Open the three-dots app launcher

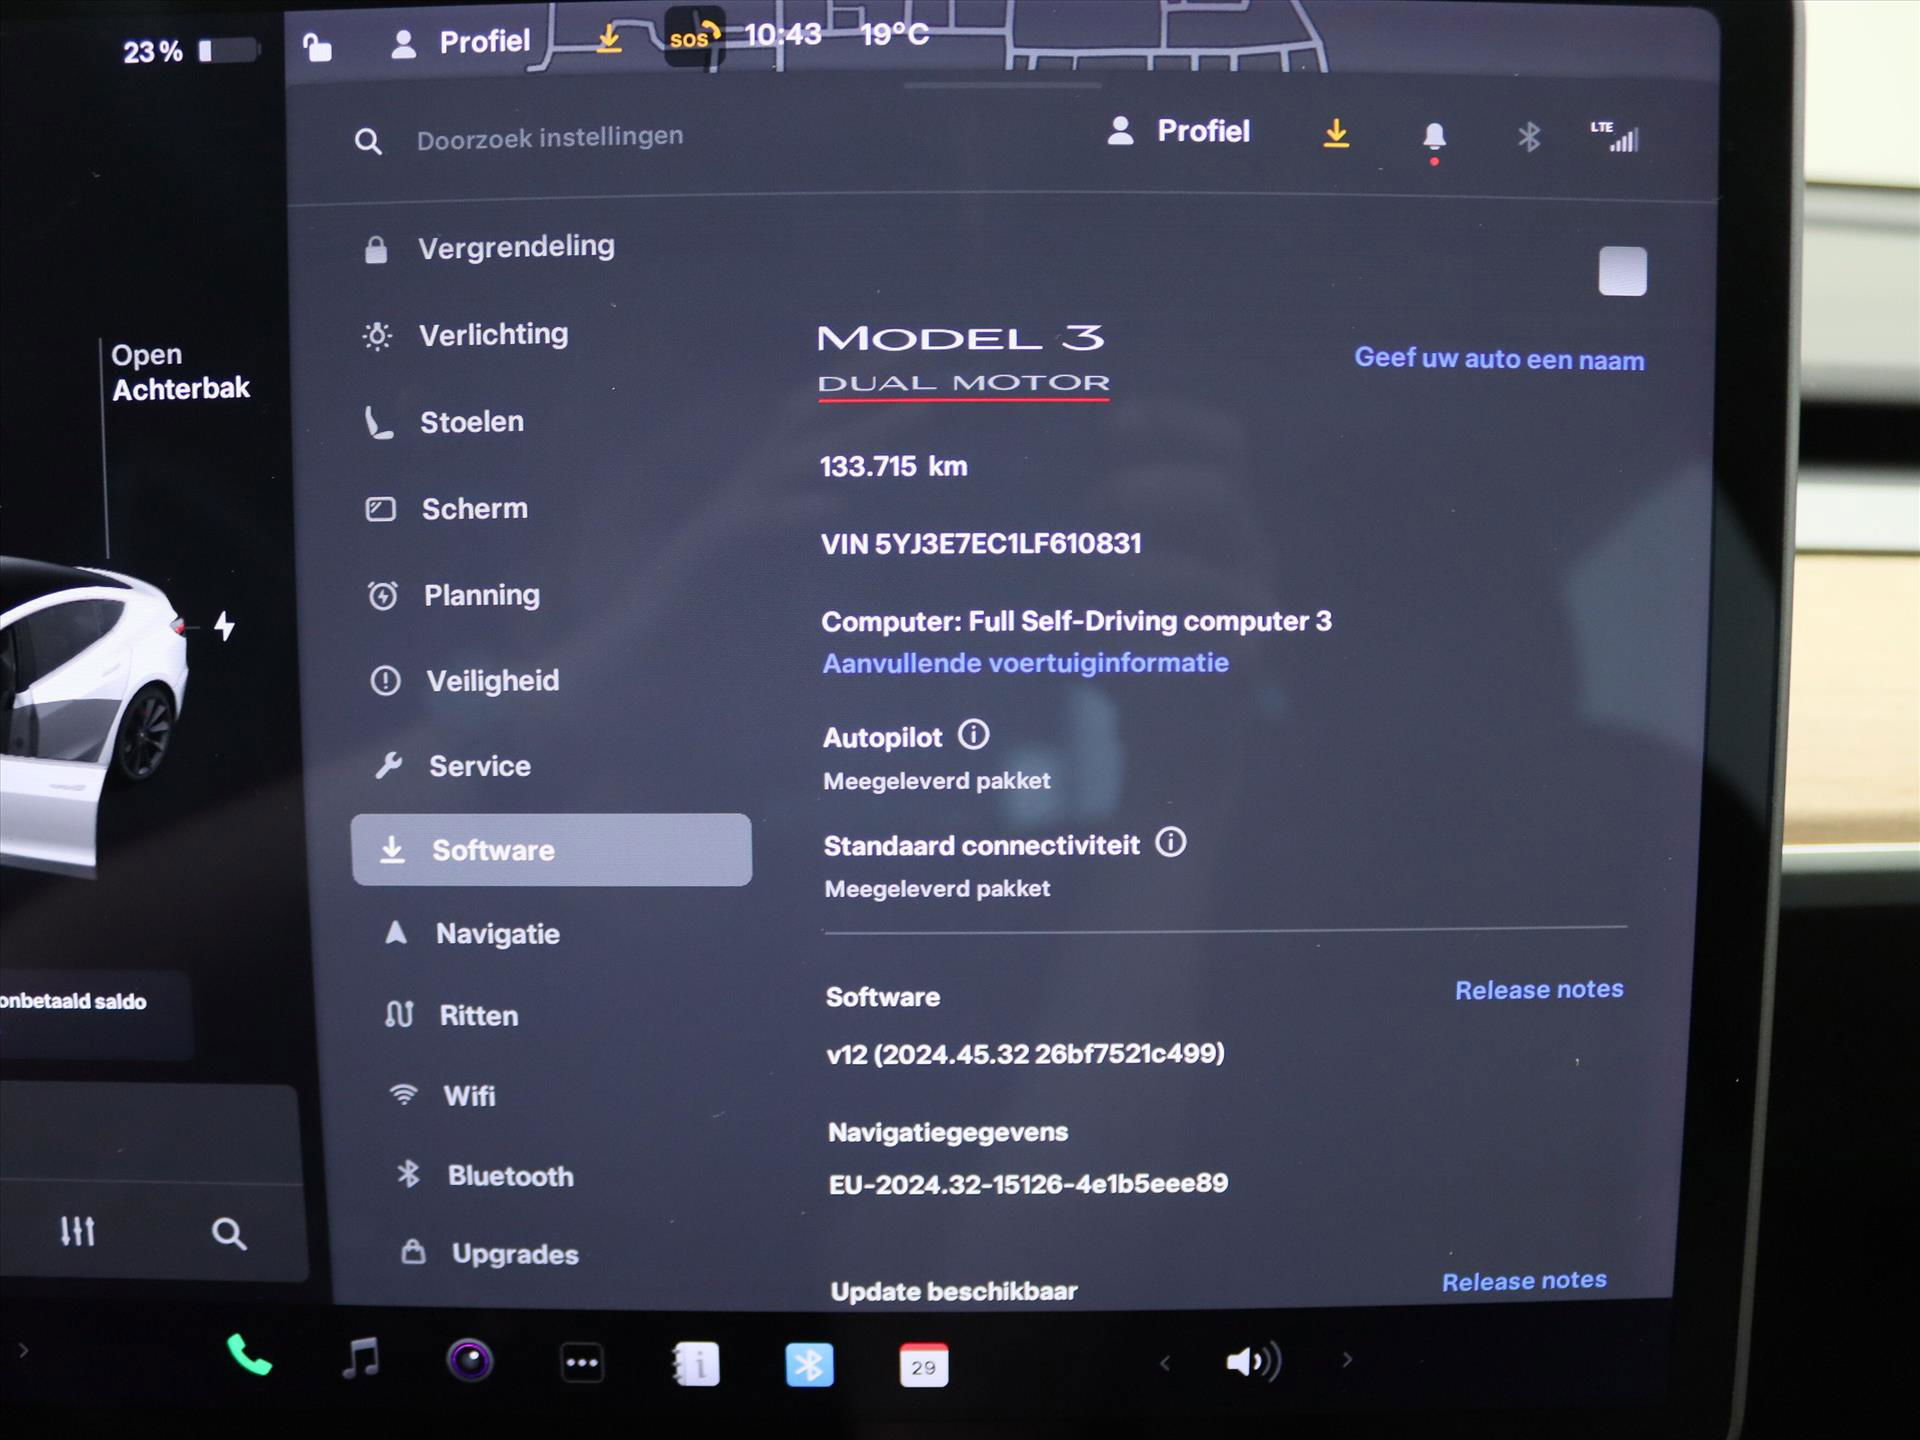click(582, 1362)
